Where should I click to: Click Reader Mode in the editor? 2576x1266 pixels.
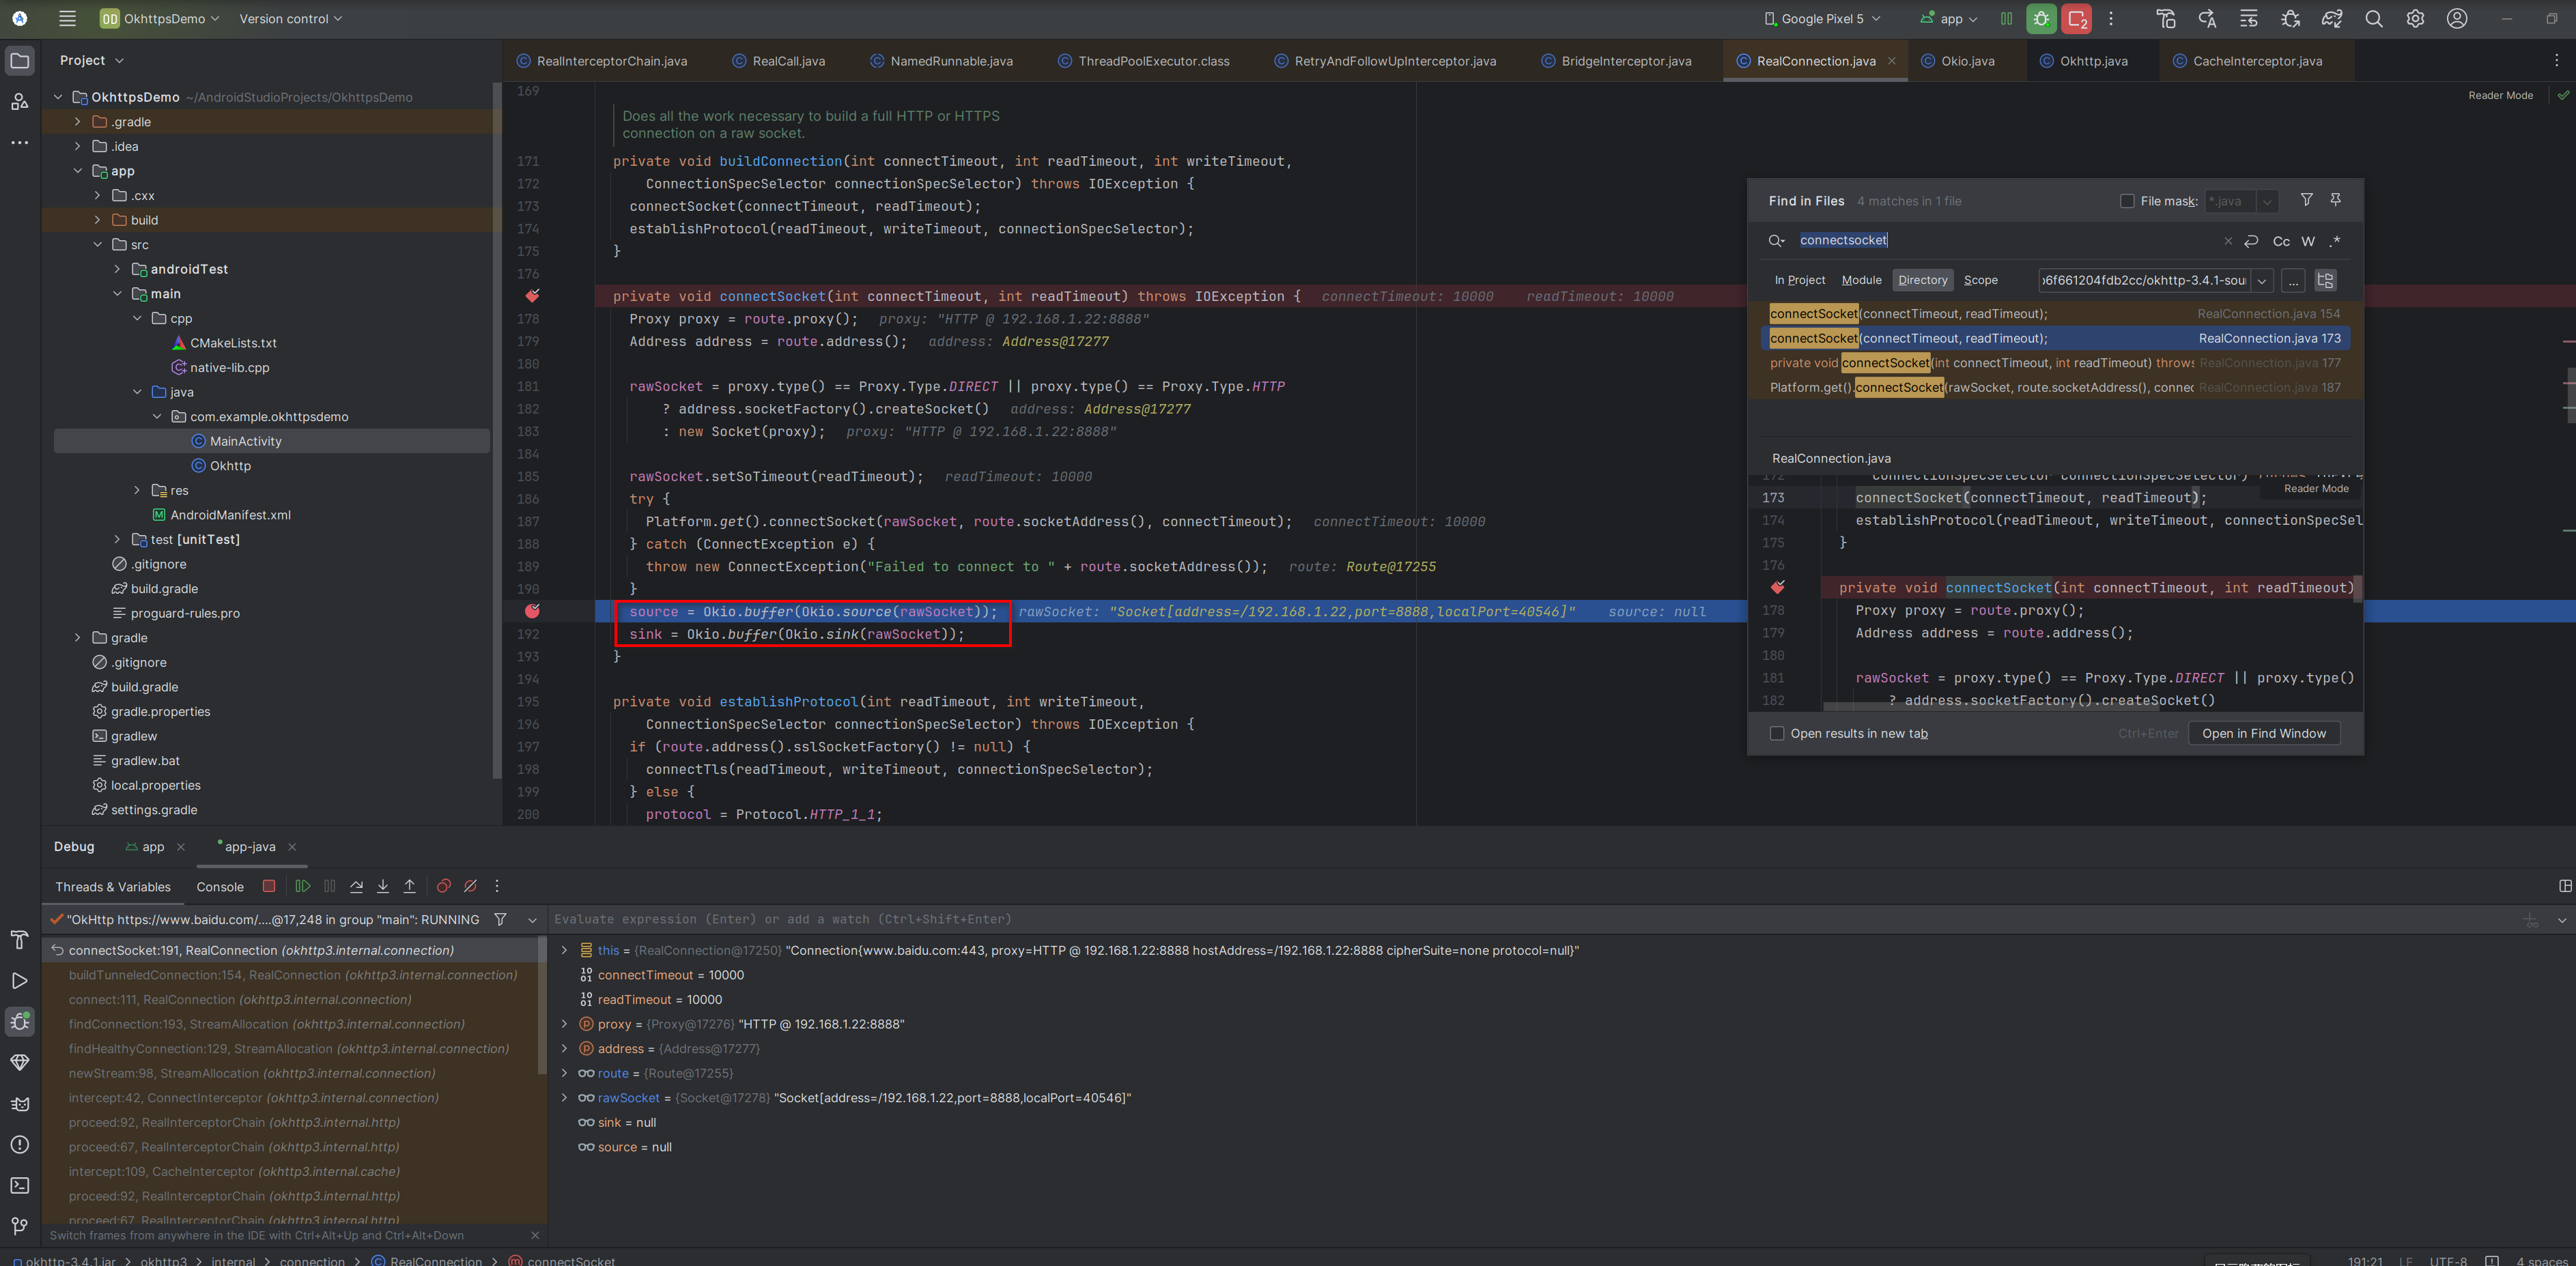point(2500,96)
